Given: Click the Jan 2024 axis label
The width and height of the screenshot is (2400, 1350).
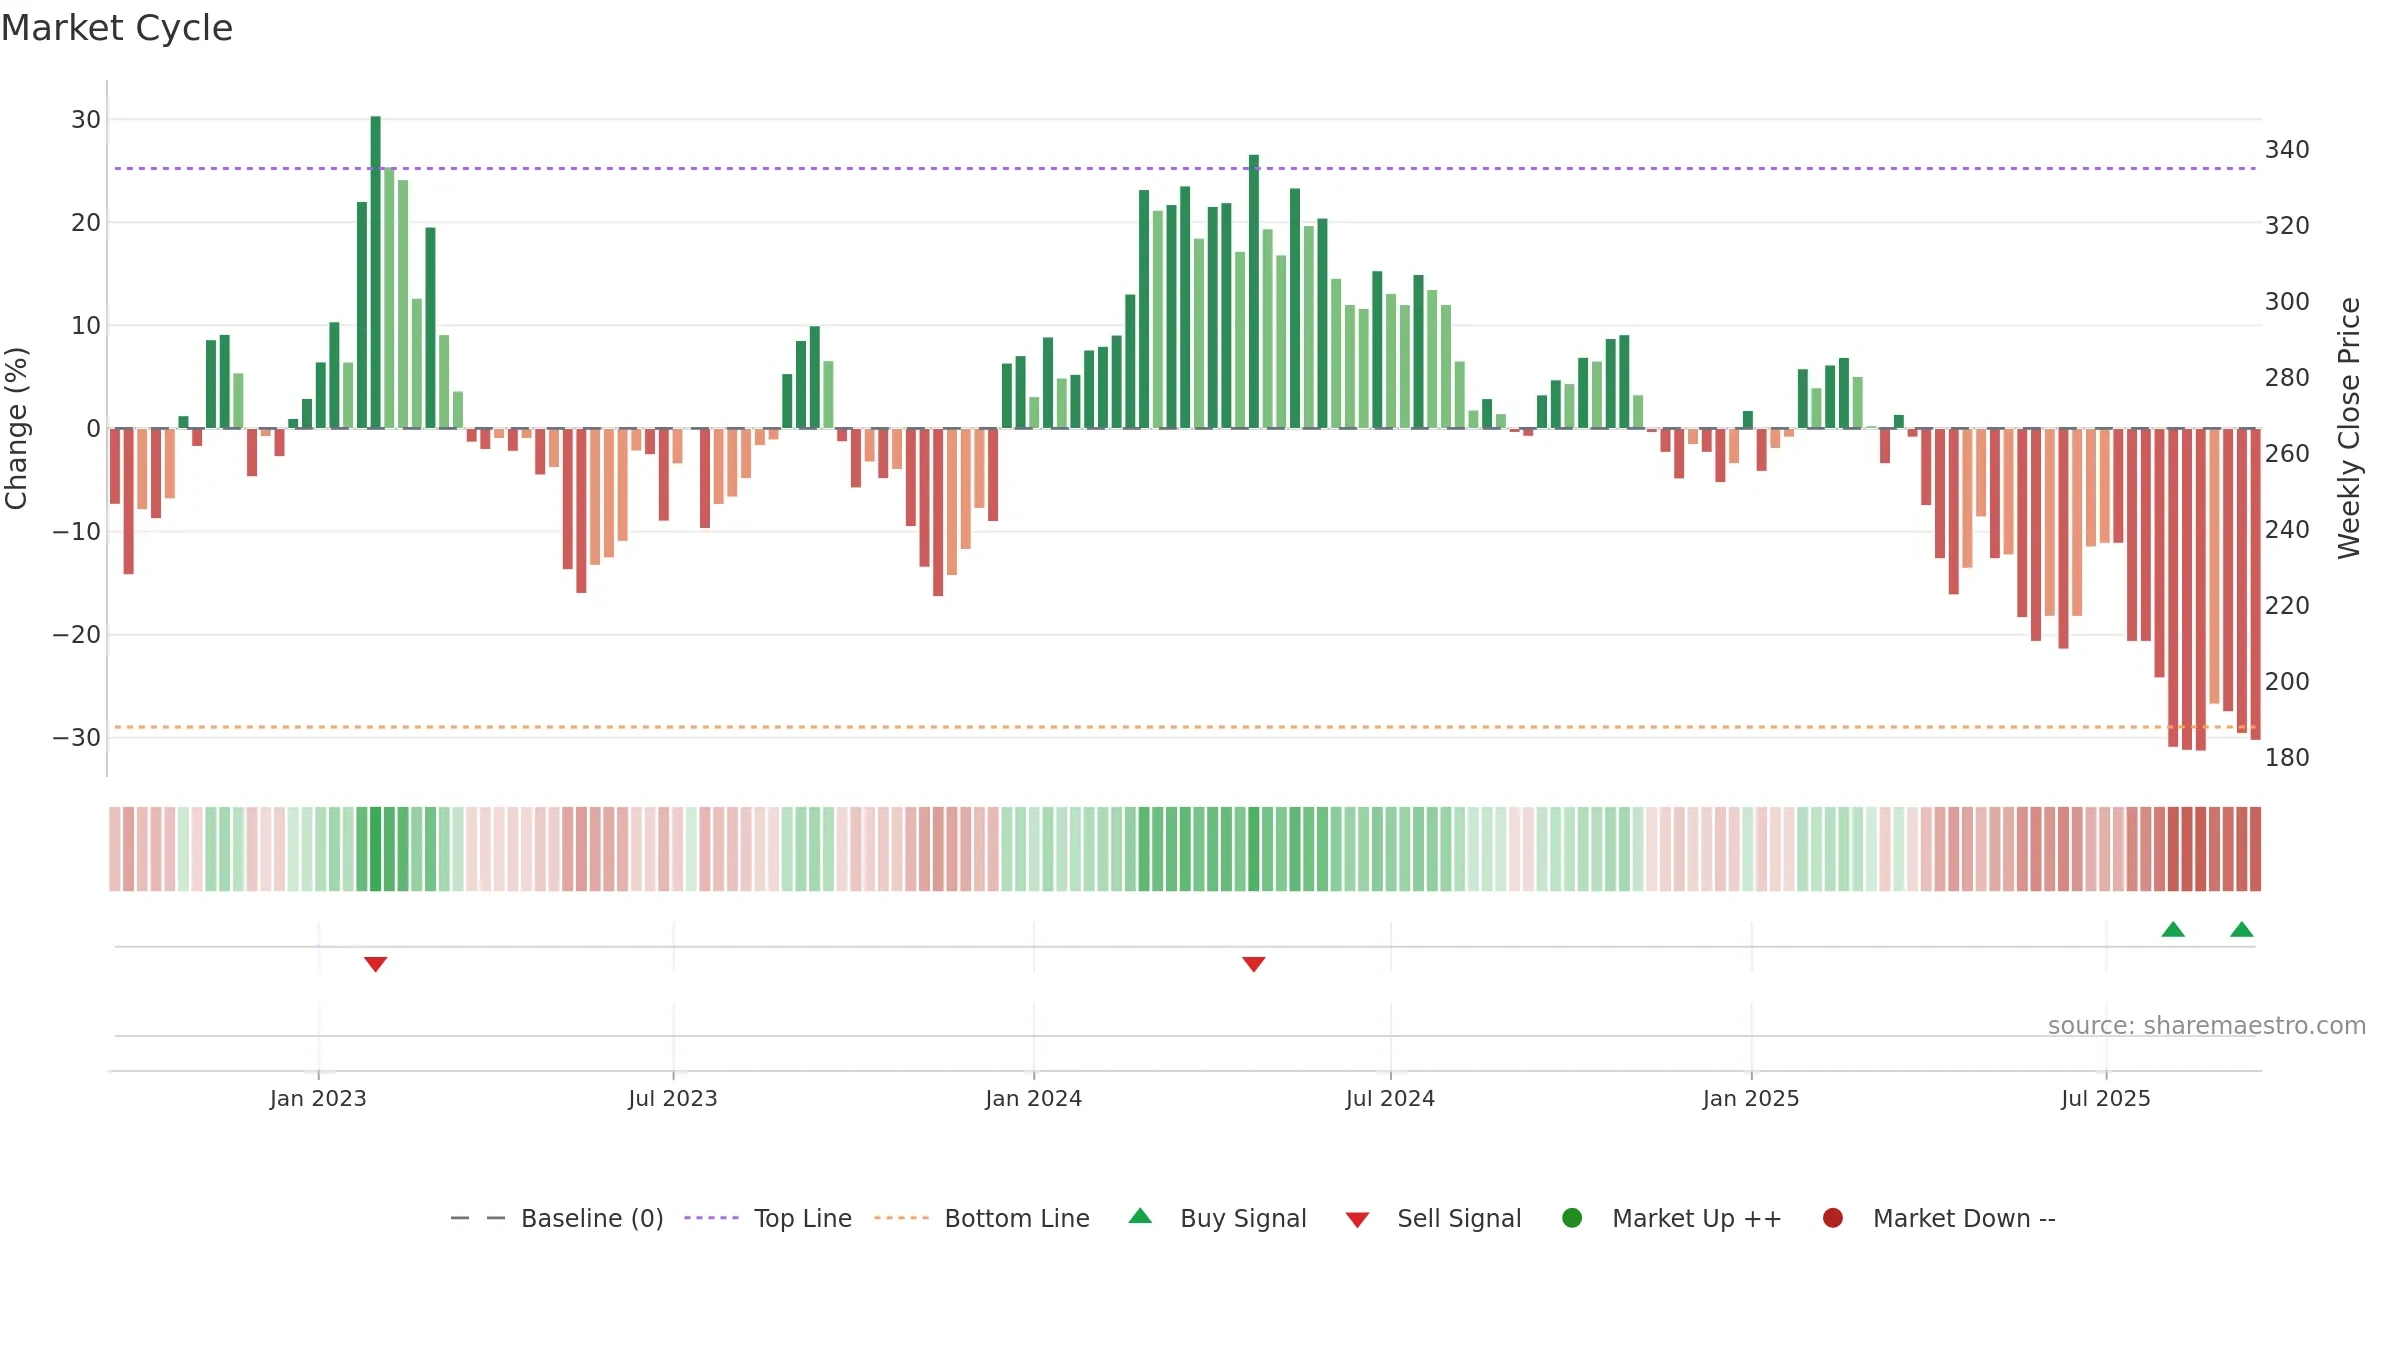Looking at the screenshot, I should point(1033,1098).
